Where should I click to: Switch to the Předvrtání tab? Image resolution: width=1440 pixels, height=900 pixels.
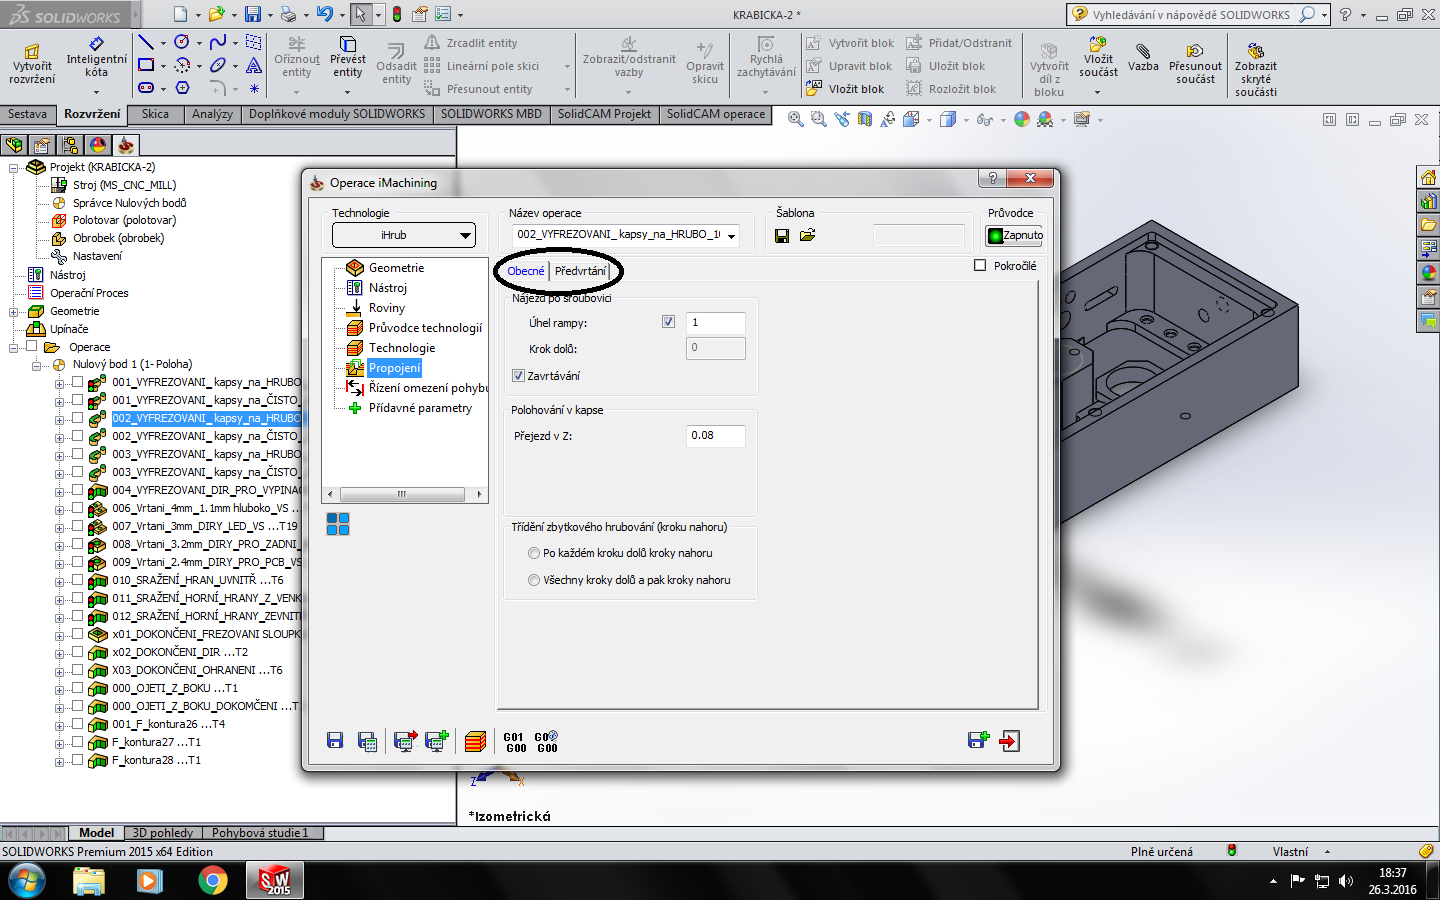coord(580,271)
